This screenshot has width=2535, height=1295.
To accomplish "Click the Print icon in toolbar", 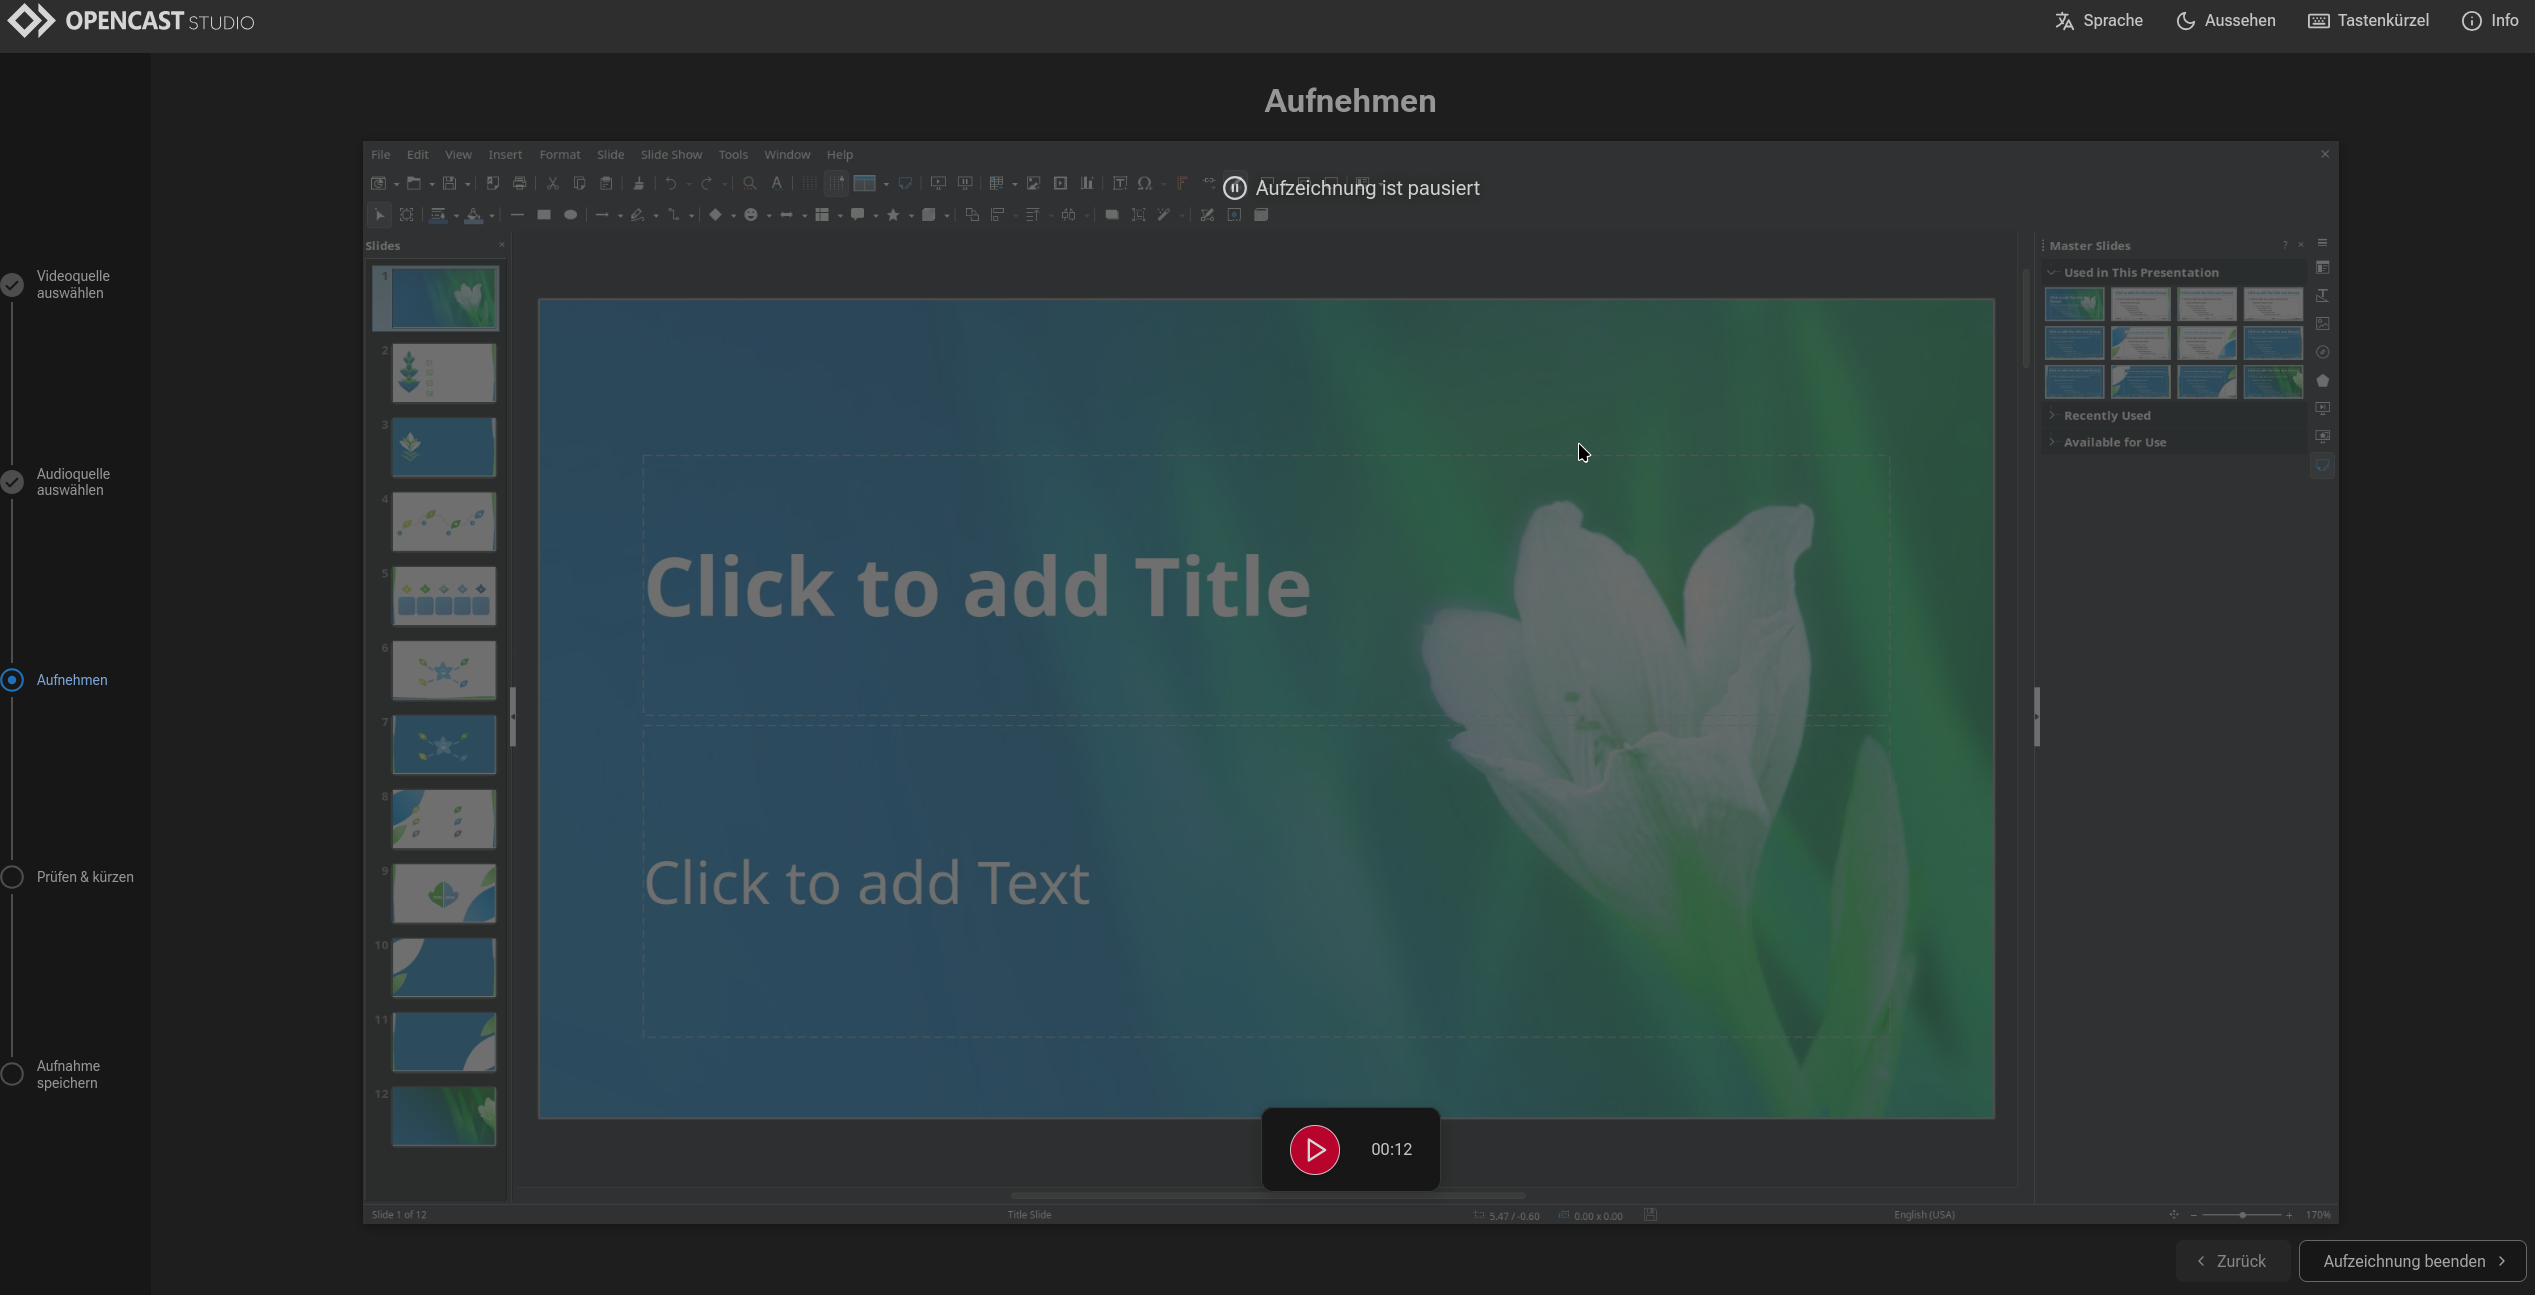I will (519, 183).
